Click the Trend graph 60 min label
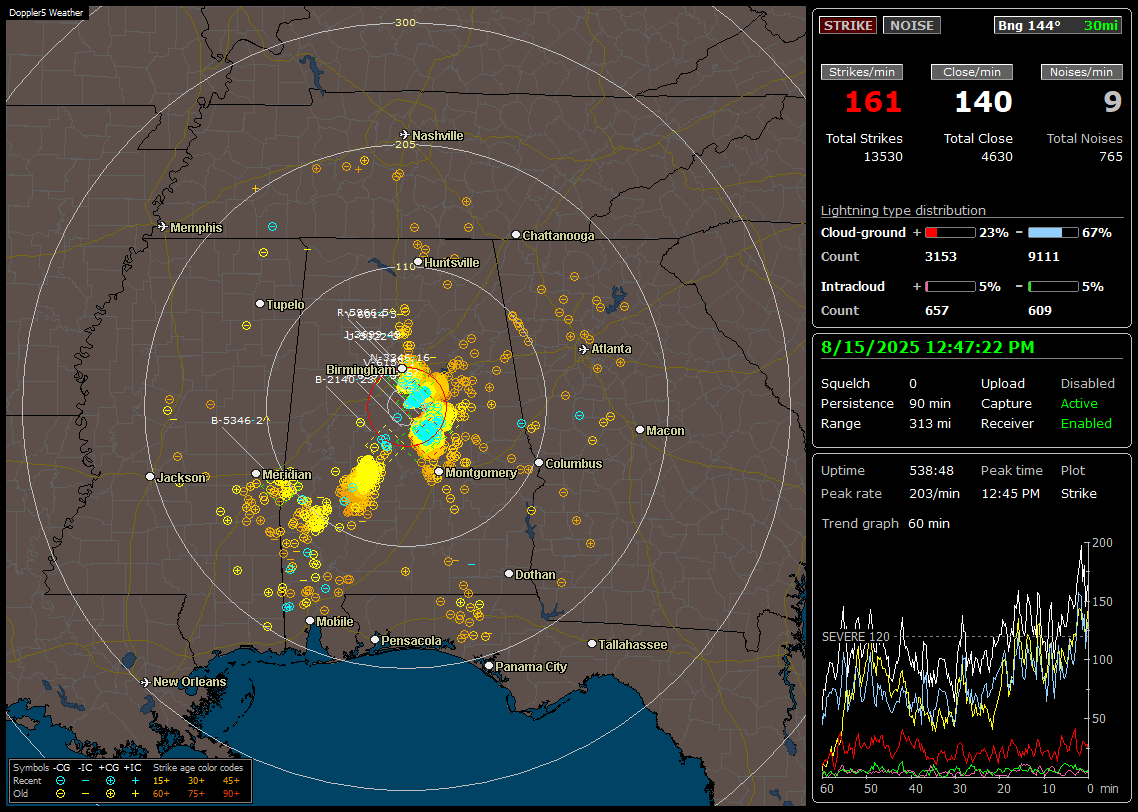1138x812 pixels. 885,524
